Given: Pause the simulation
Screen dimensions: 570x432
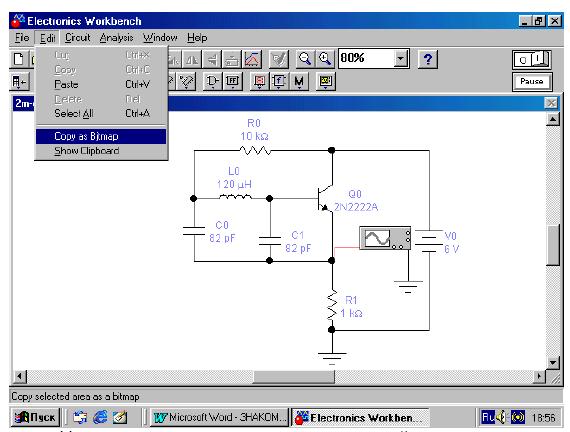Looking at the screenshot, I should point(532,81).
